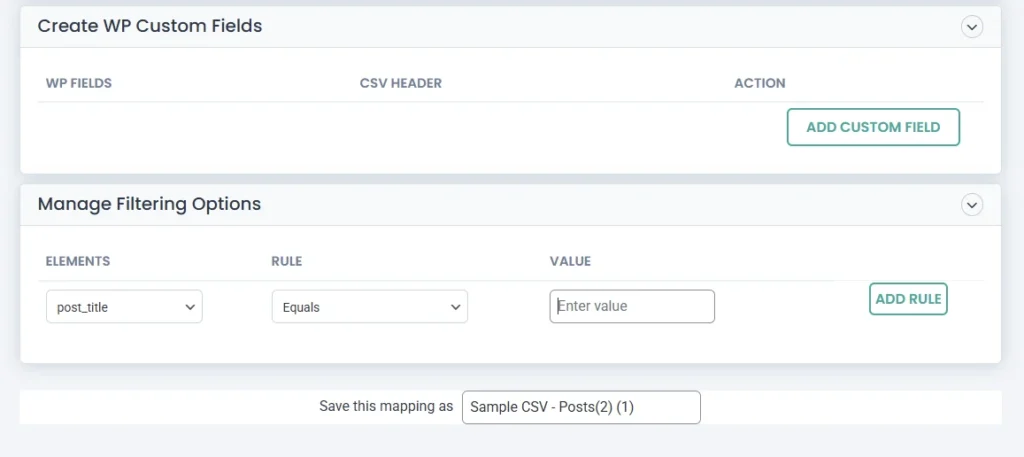
Task: Select the CSV HEADER column header
Action: coord(400,83)
